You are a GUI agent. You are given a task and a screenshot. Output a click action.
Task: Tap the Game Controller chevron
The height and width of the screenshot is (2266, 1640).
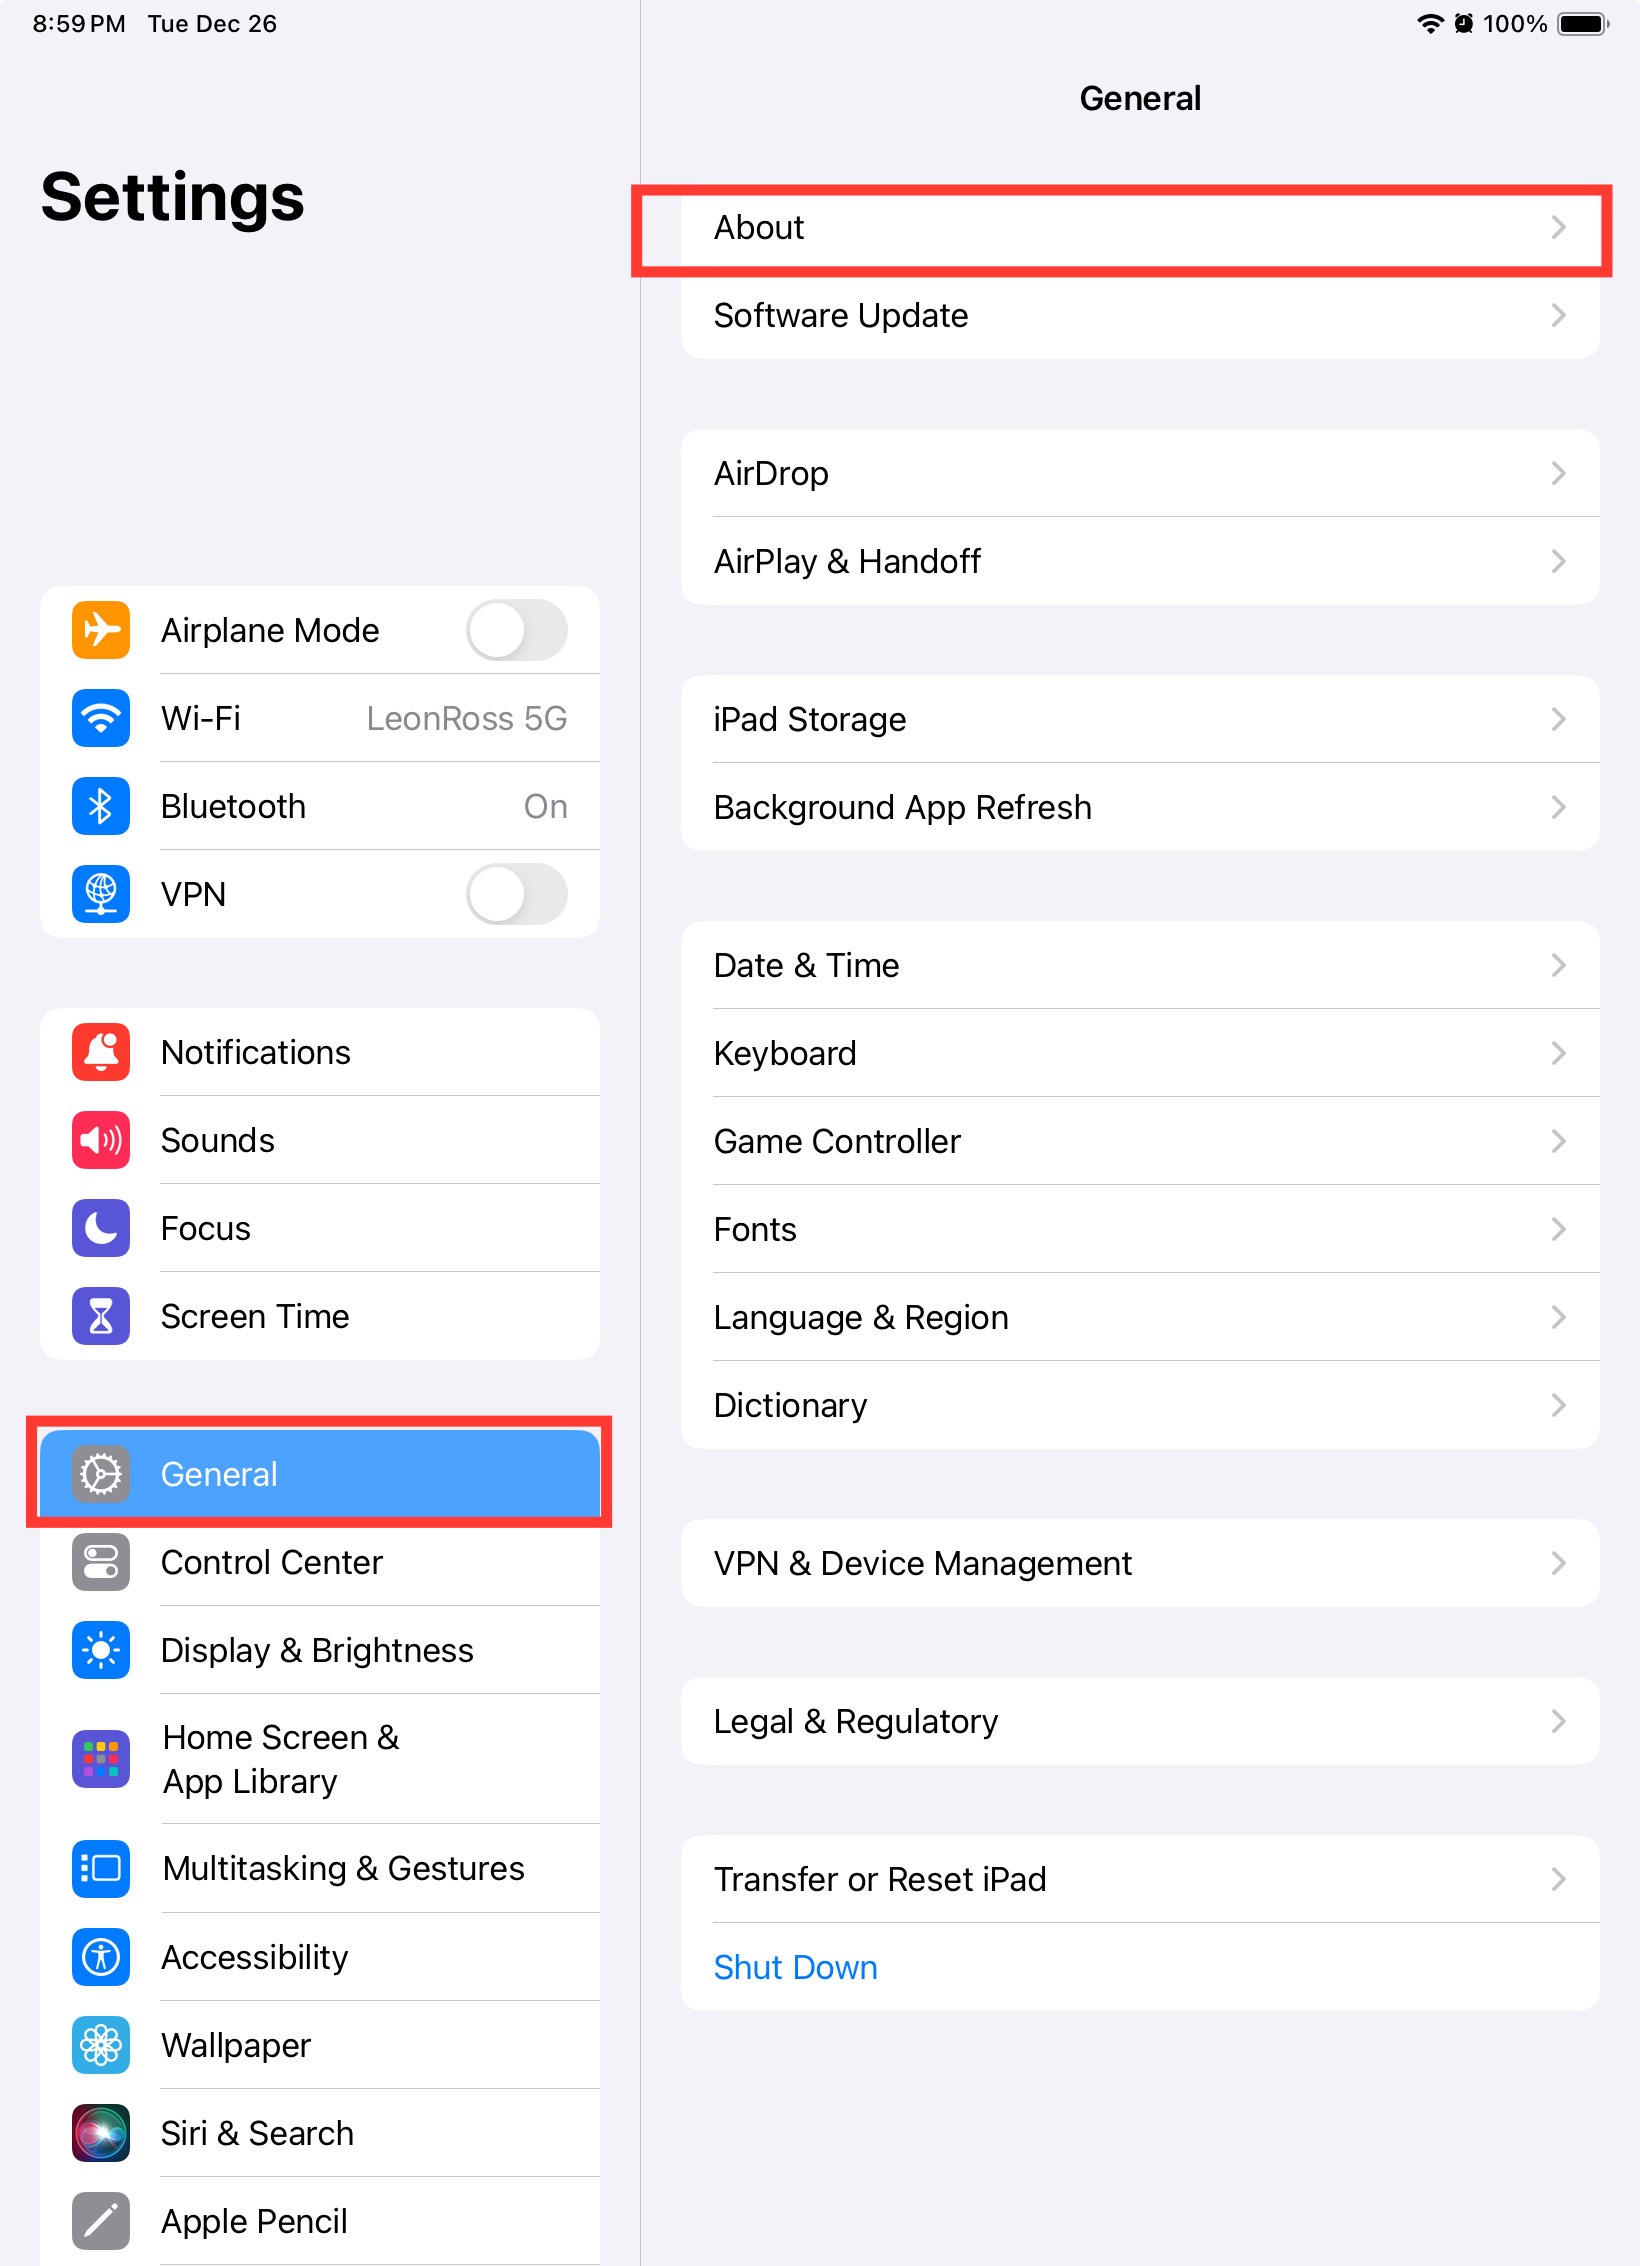pyautogui.click(x=1558, y=1141)
